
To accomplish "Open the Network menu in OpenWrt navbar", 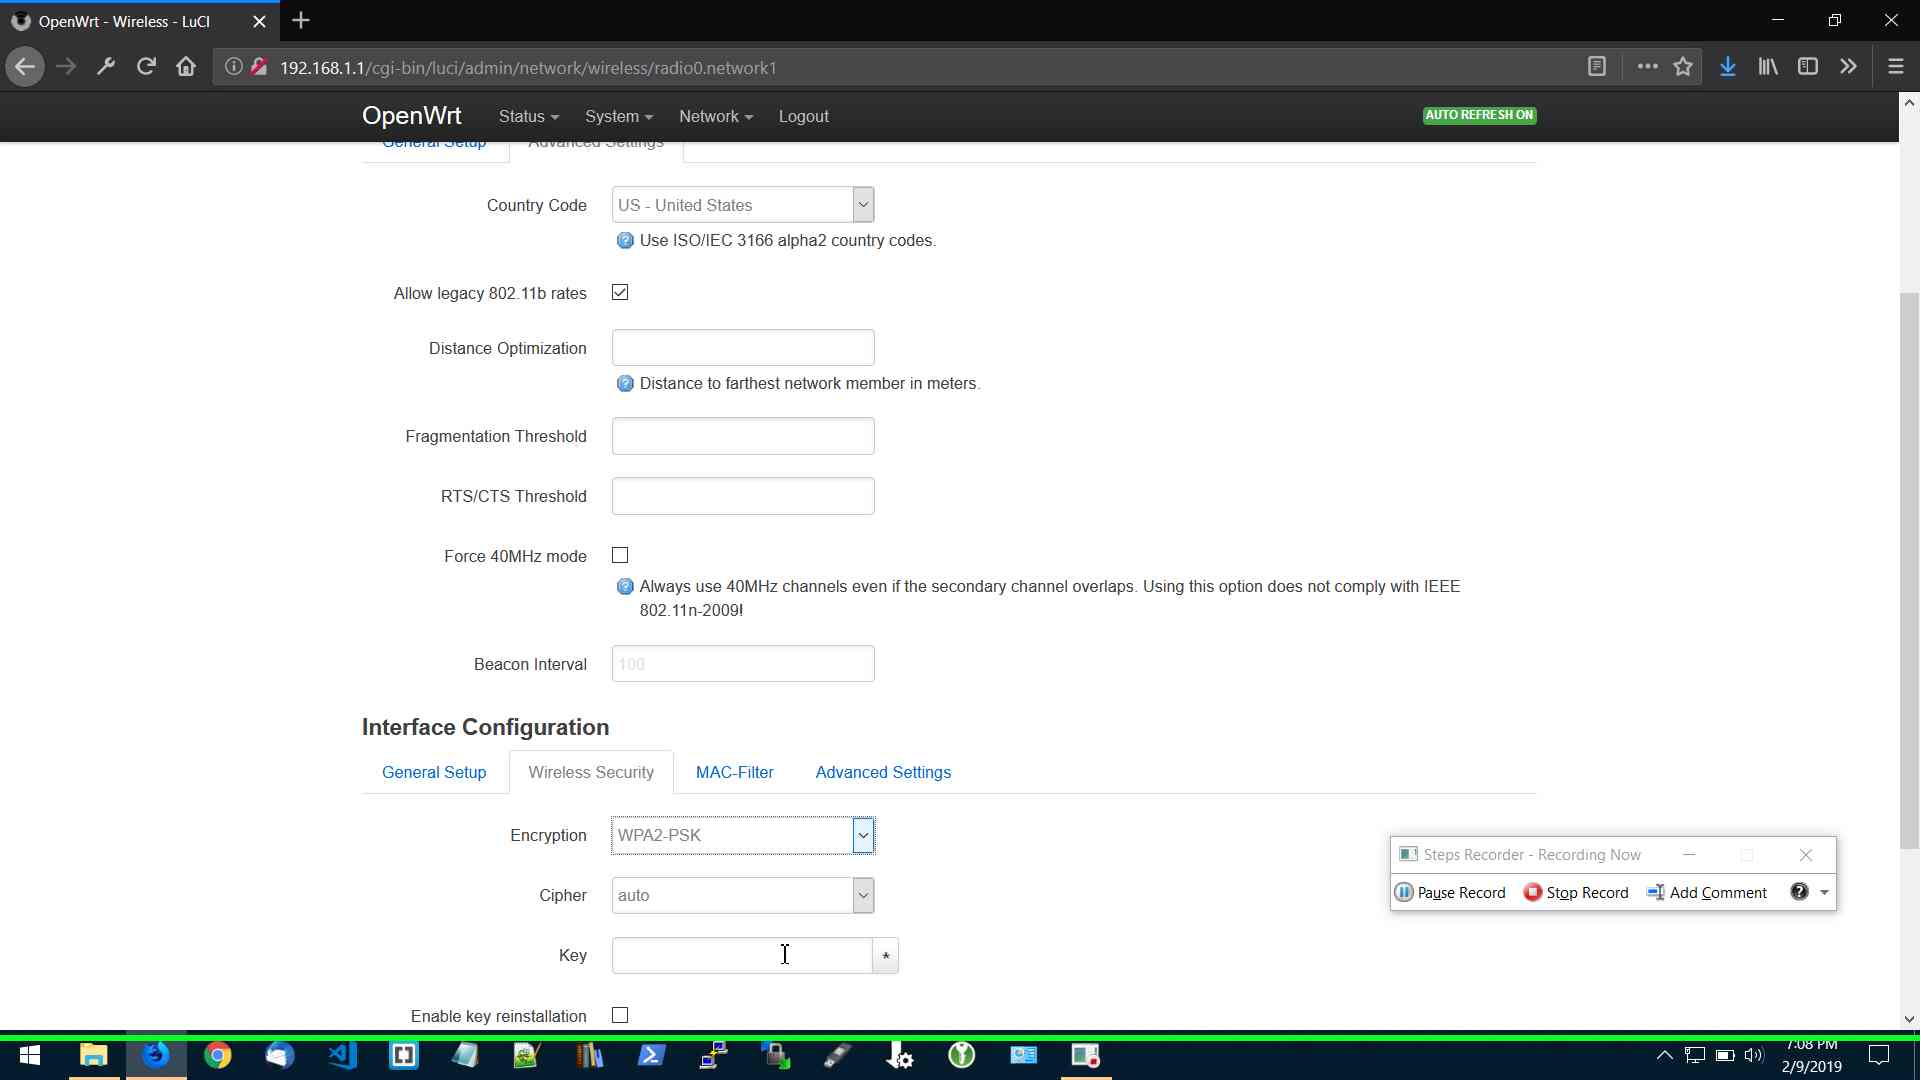I will 715,116.
